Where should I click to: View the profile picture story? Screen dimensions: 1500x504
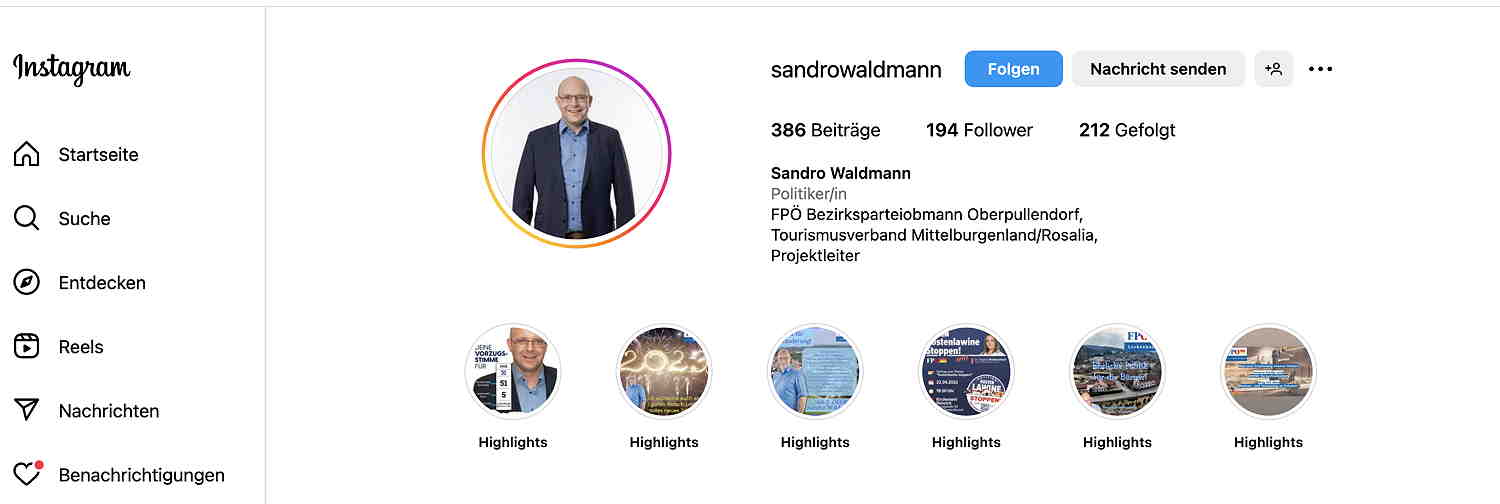tap(576, 154)
